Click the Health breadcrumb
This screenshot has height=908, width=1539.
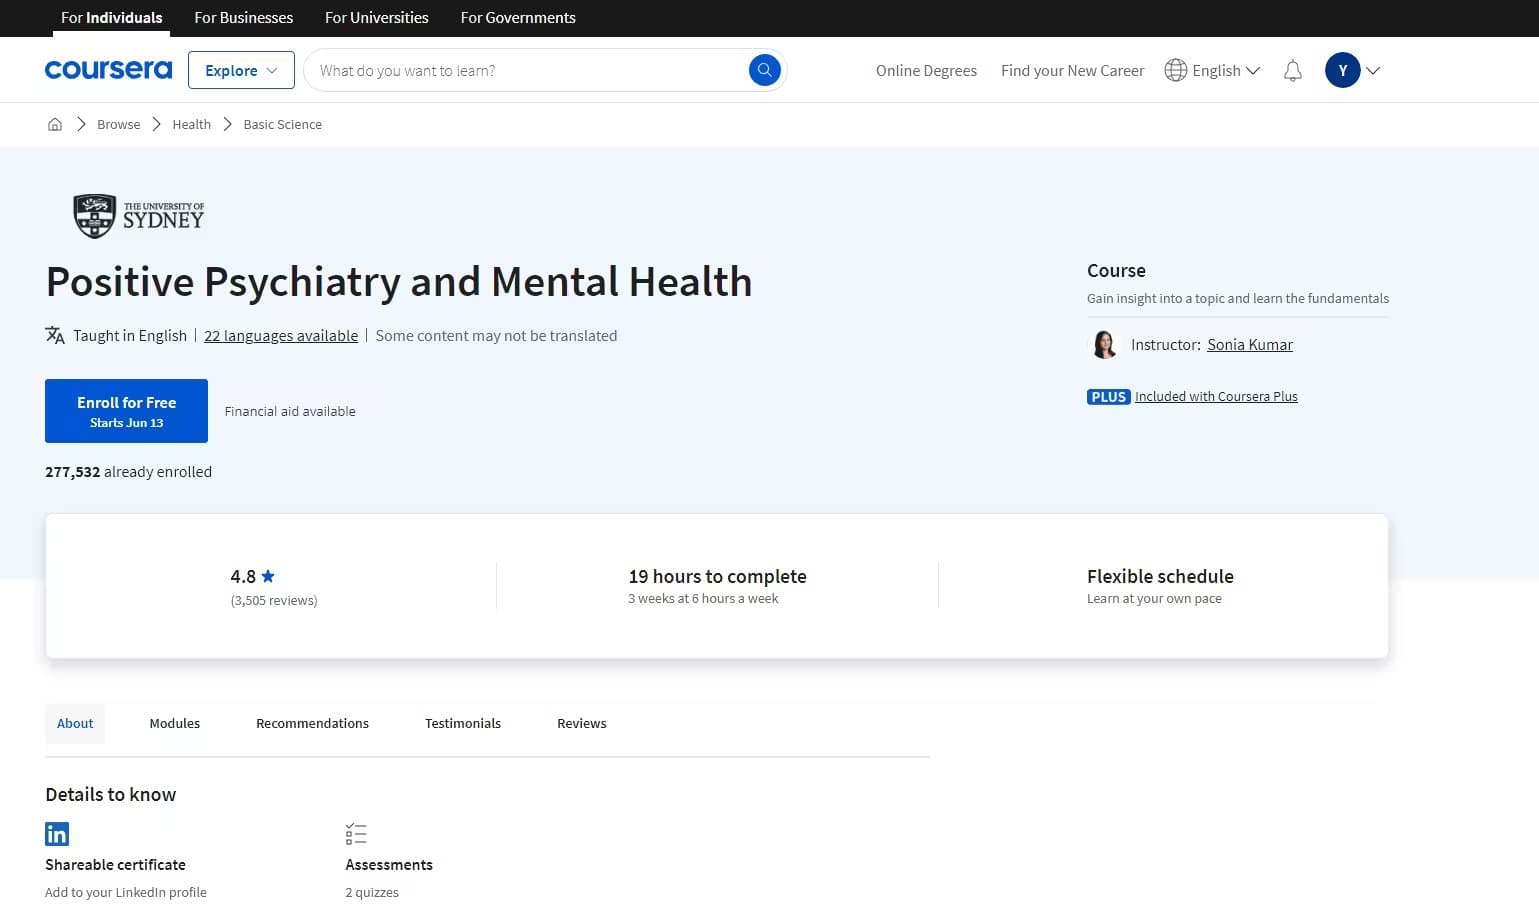tap(191, 124)
